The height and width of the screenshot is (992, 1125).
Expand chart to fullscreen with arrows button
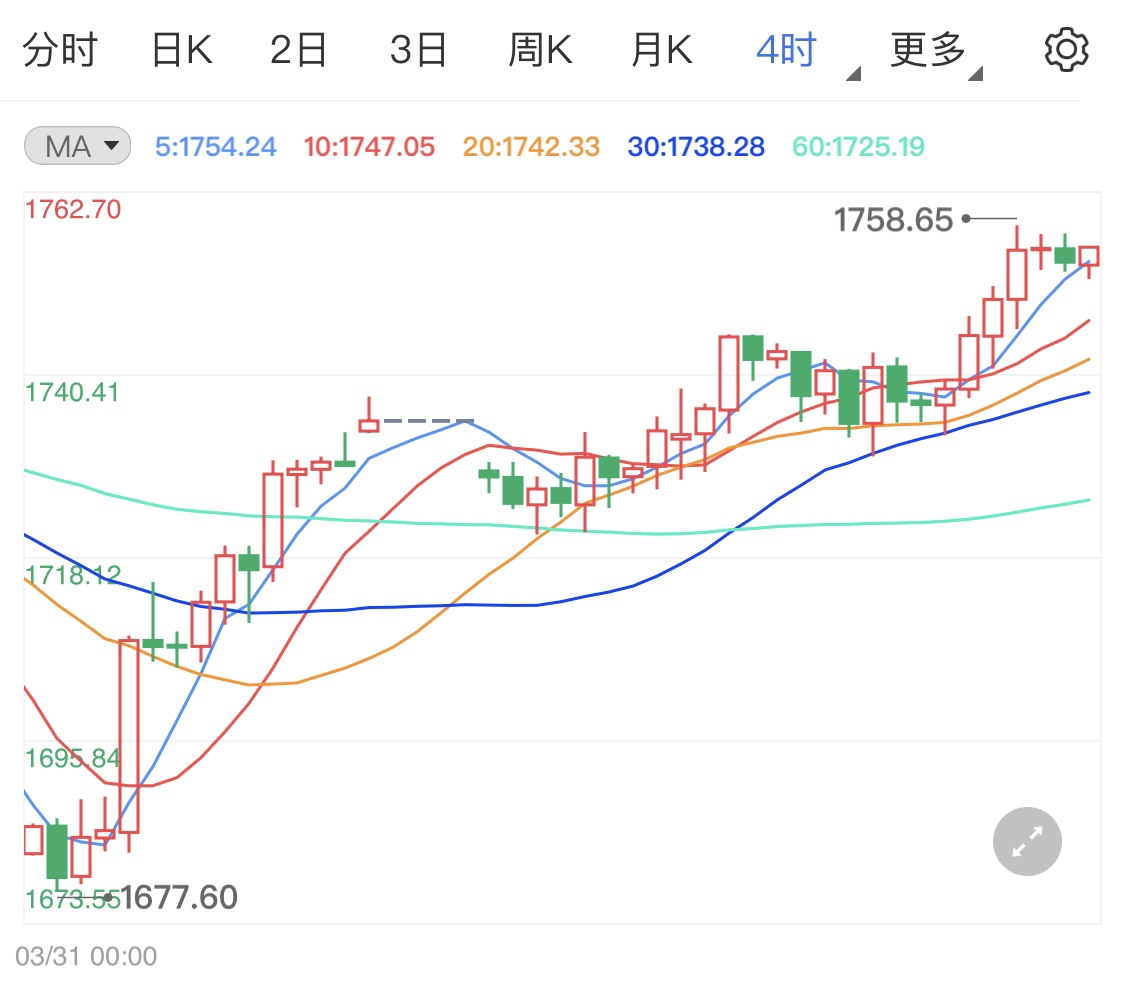coord(1027,841)
